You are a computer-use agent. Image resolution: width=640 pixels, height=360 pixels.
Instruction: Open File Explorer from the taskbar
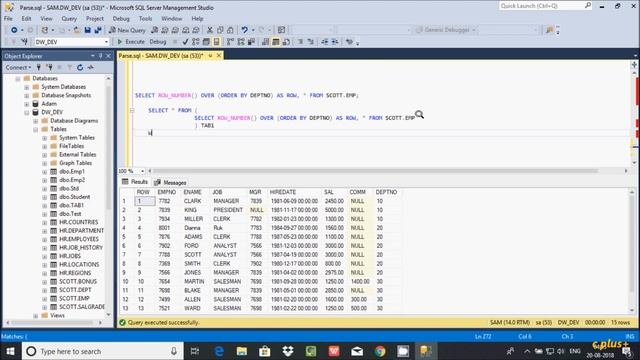pyautogui.click(x=242, y=351)
